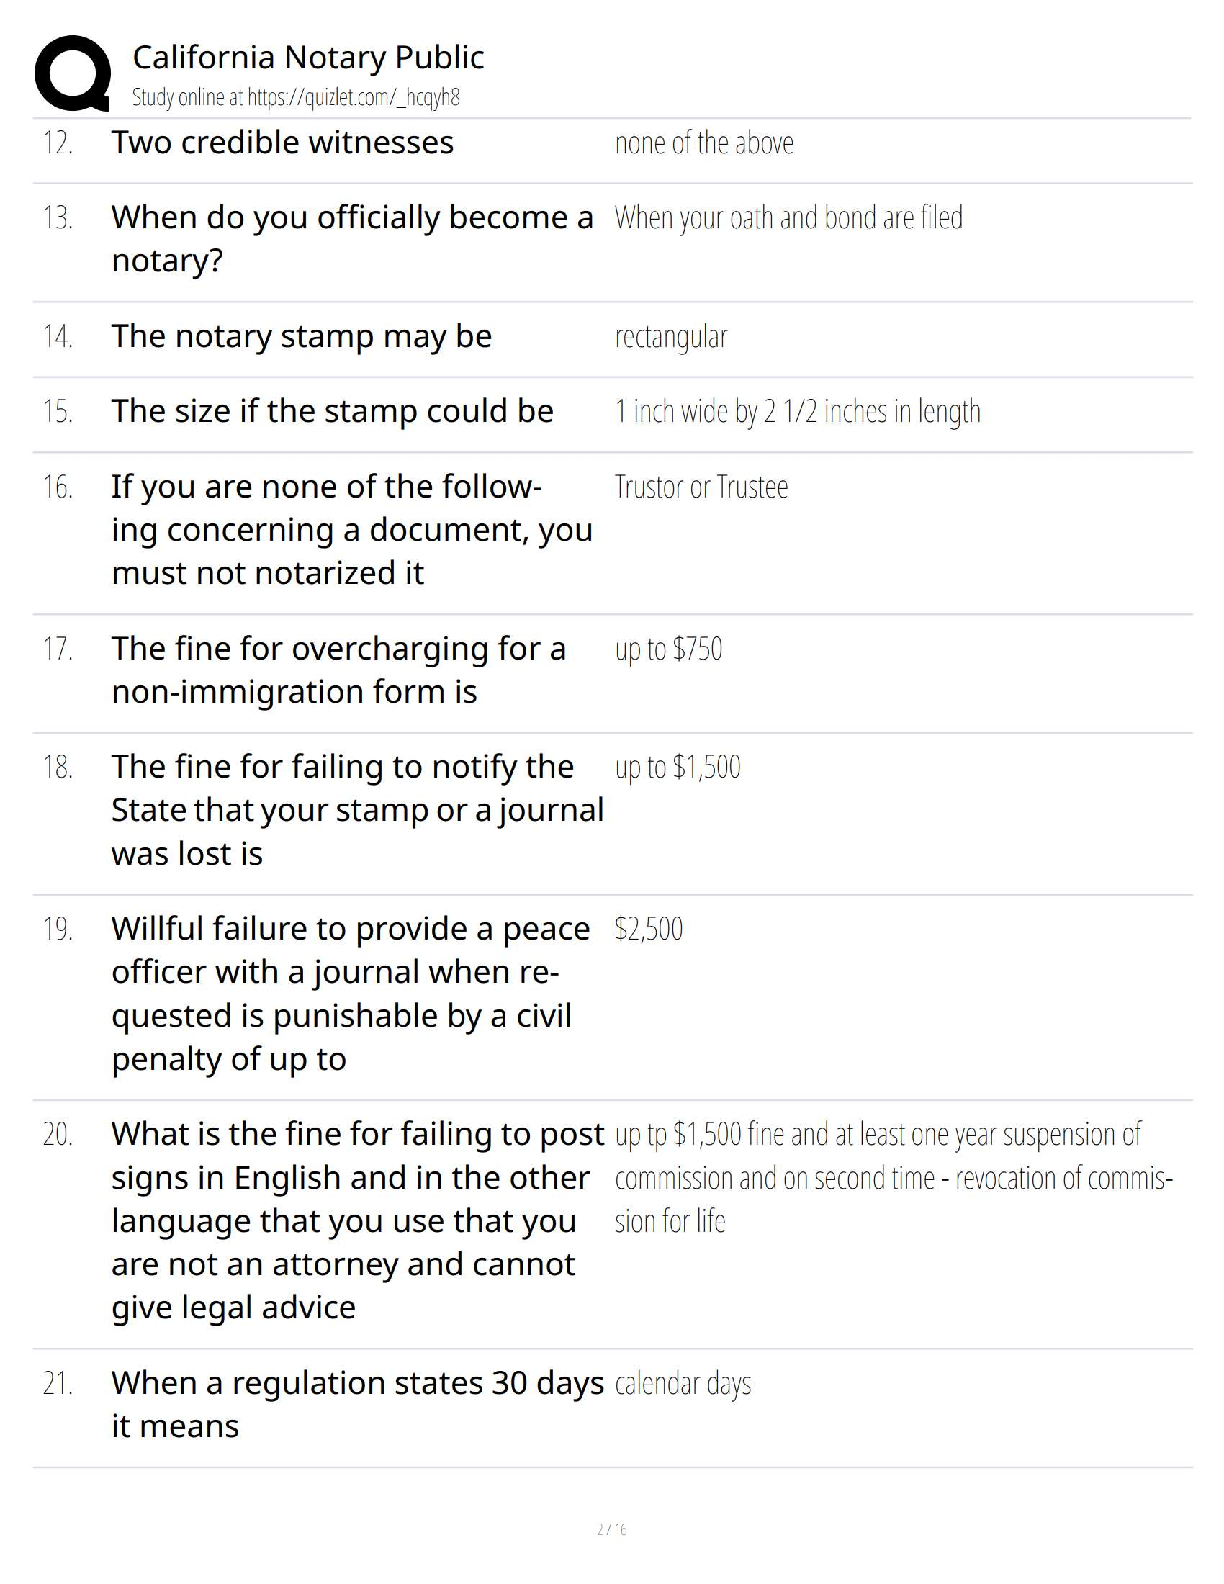The width and height of the screenshot is (1224, 1584).
Task: Select the term 'Two credible witnesses'
Action: 282,142
